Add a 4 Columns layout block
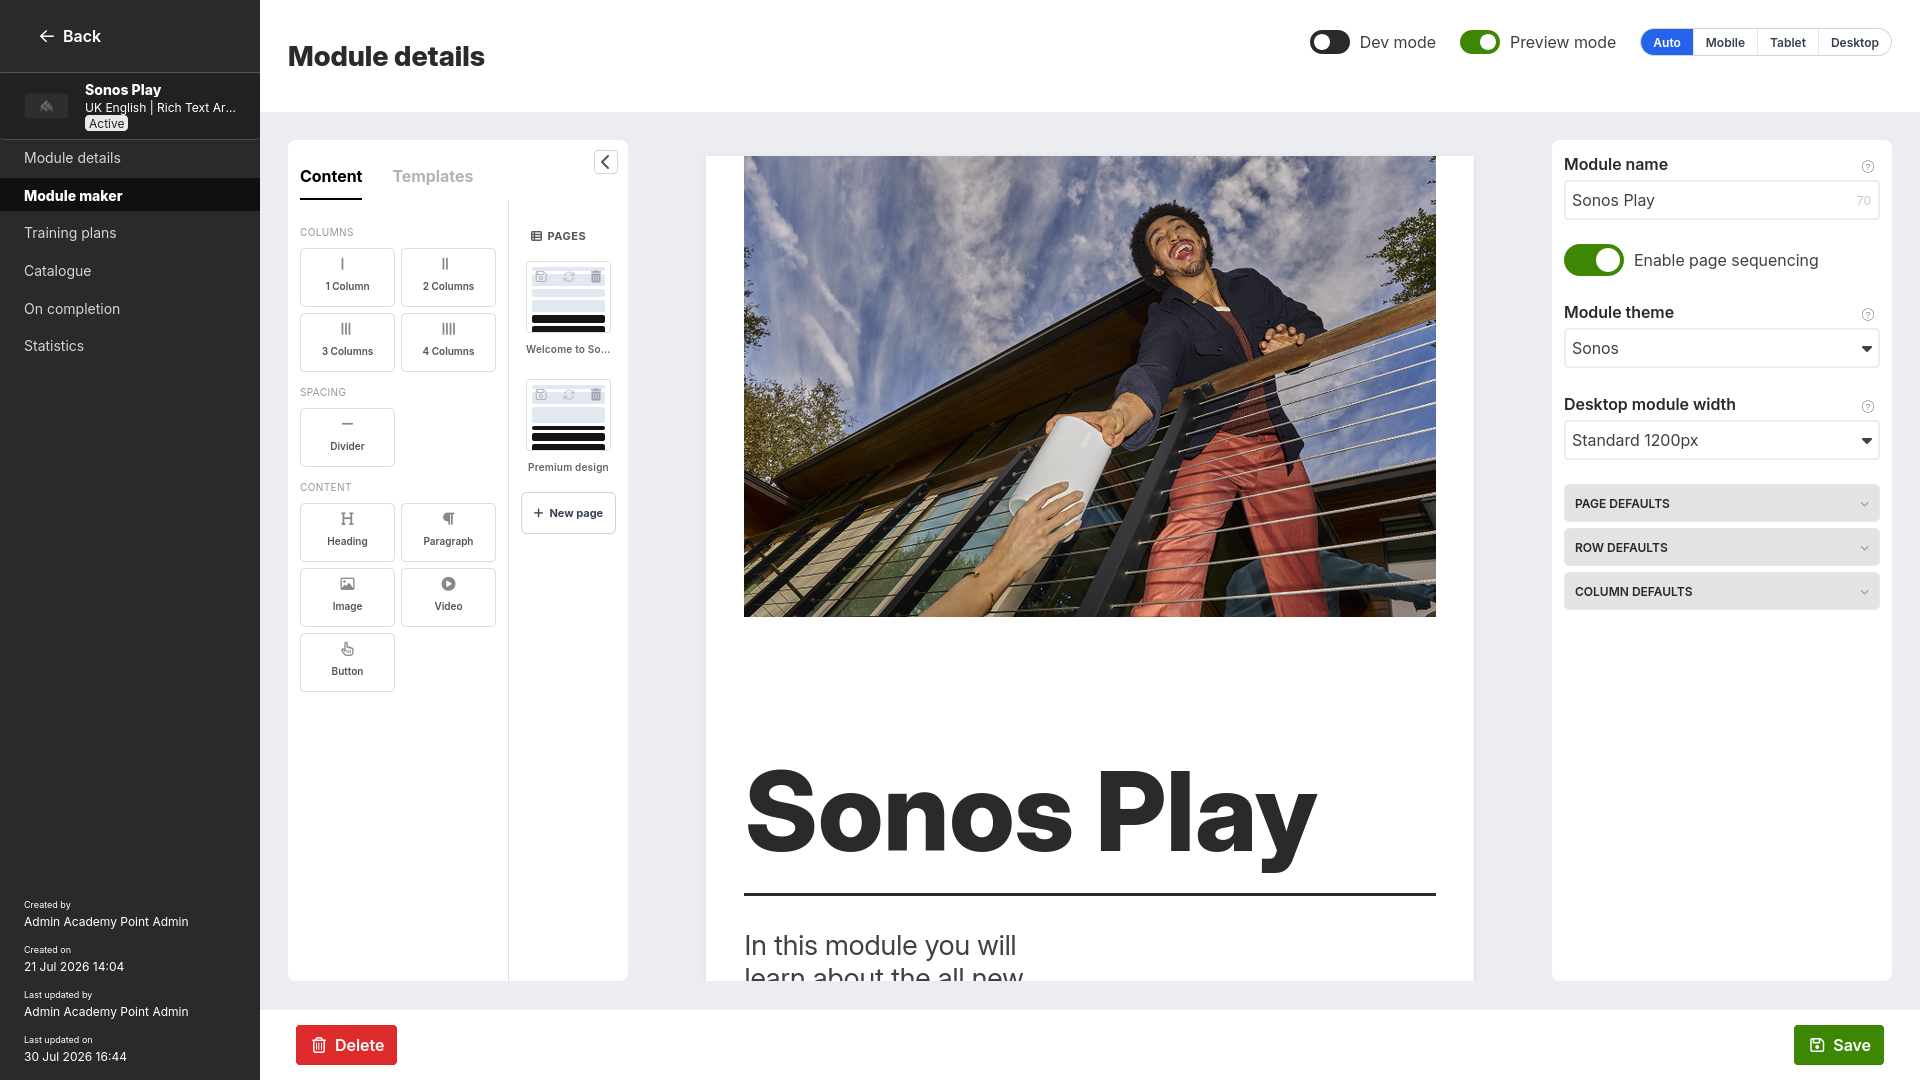Viewport: 1920px width, 1080px height. tap(448, 342)
